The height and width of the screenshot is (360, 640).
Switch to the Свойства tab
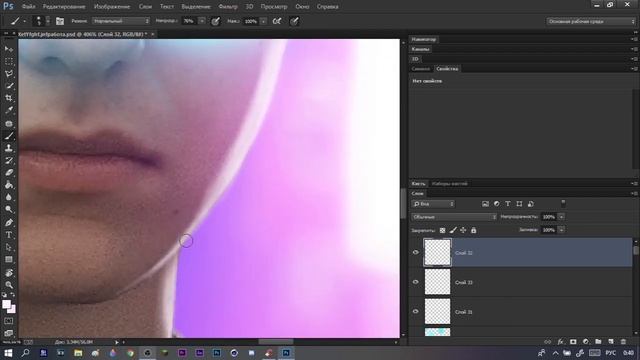click(x=447, y=69)
